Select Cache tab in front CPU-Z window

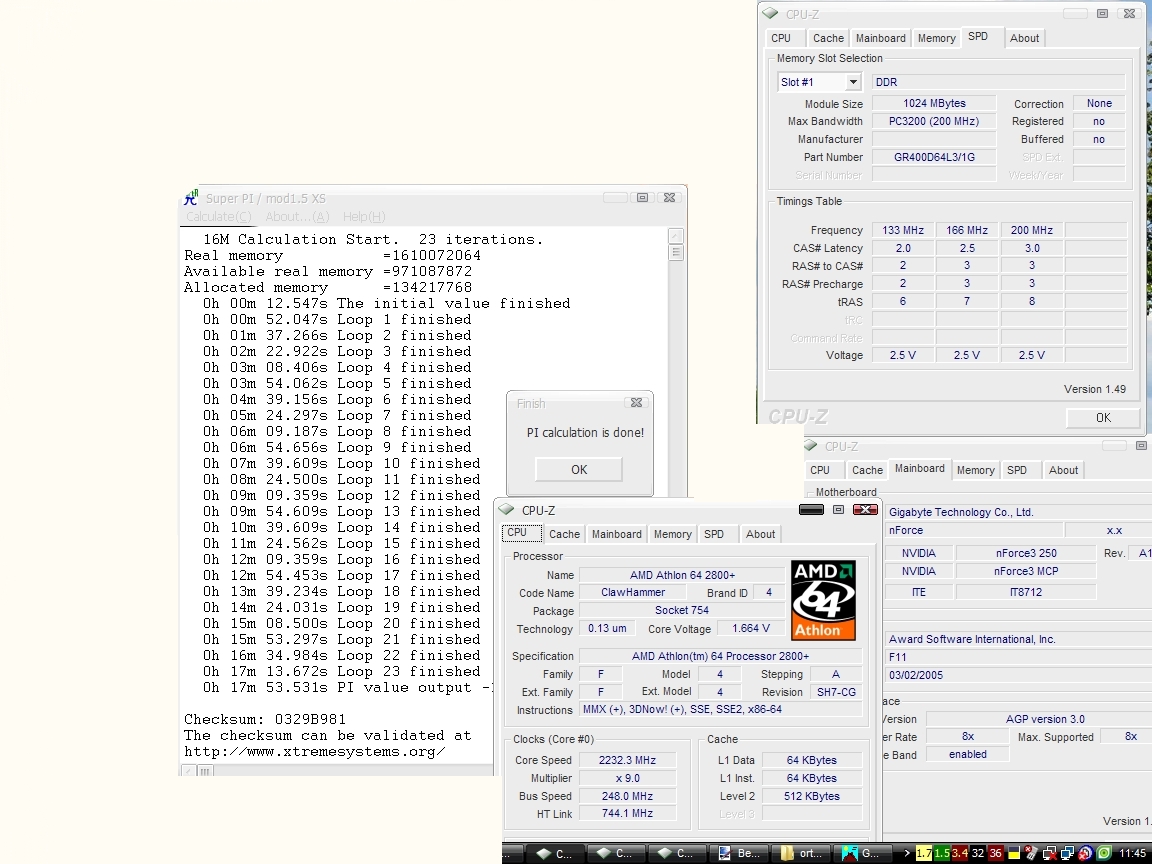564,534
